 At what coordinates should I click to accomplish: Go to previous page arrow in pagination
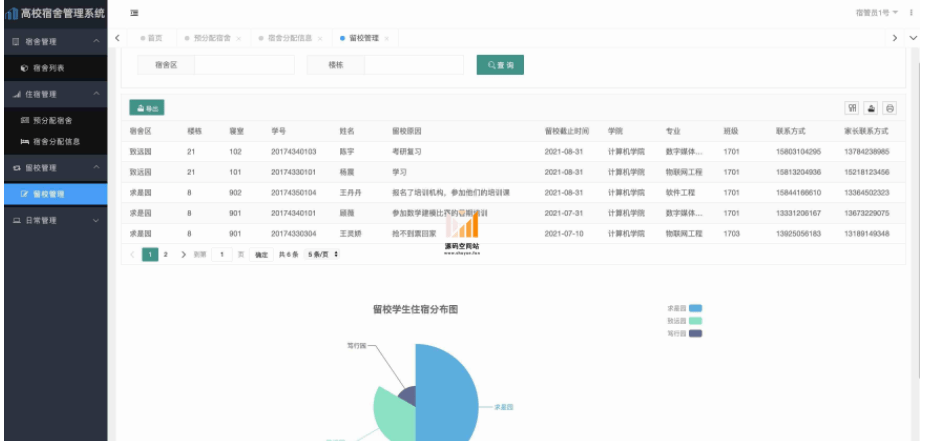pos(132,255)
